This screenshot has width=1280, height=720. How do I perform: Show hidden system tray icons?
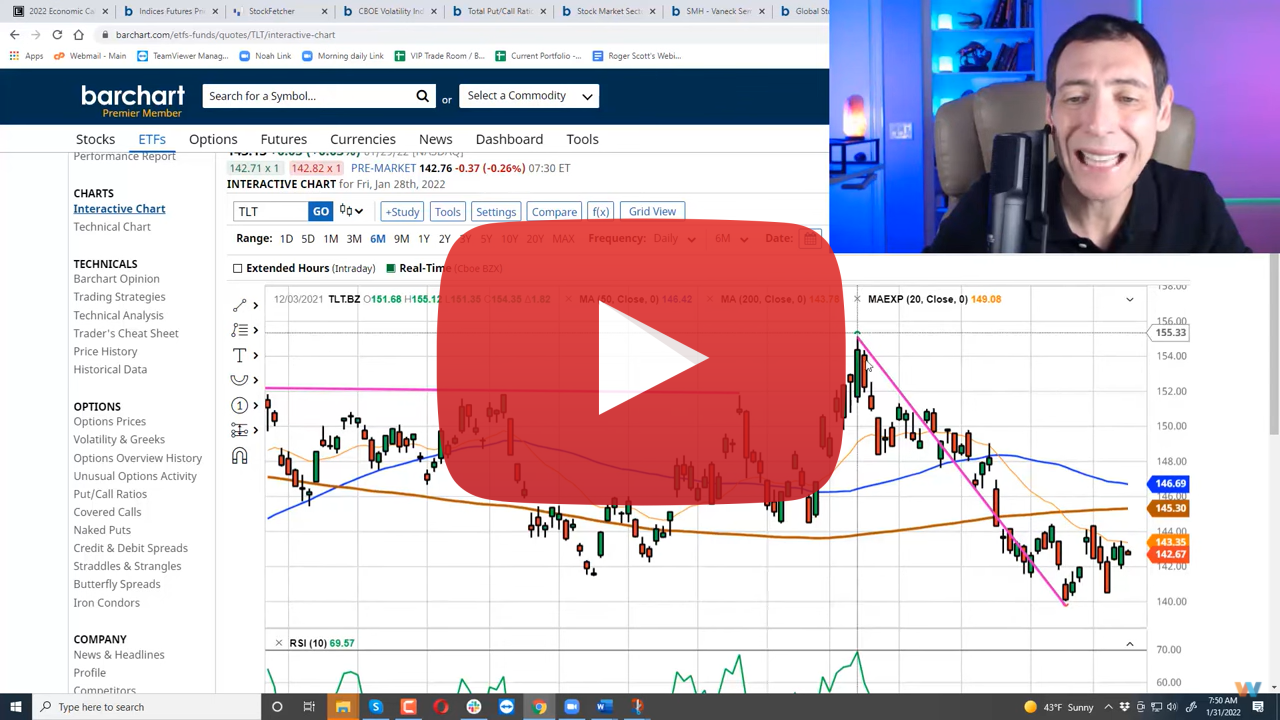tap(1109, 707)
